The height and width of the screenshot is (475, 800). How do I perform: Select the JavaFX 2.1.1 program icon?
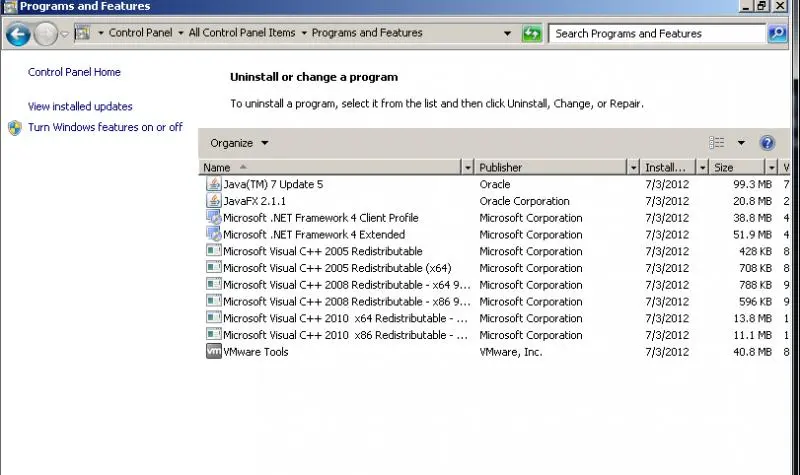(x=213, y=201)
